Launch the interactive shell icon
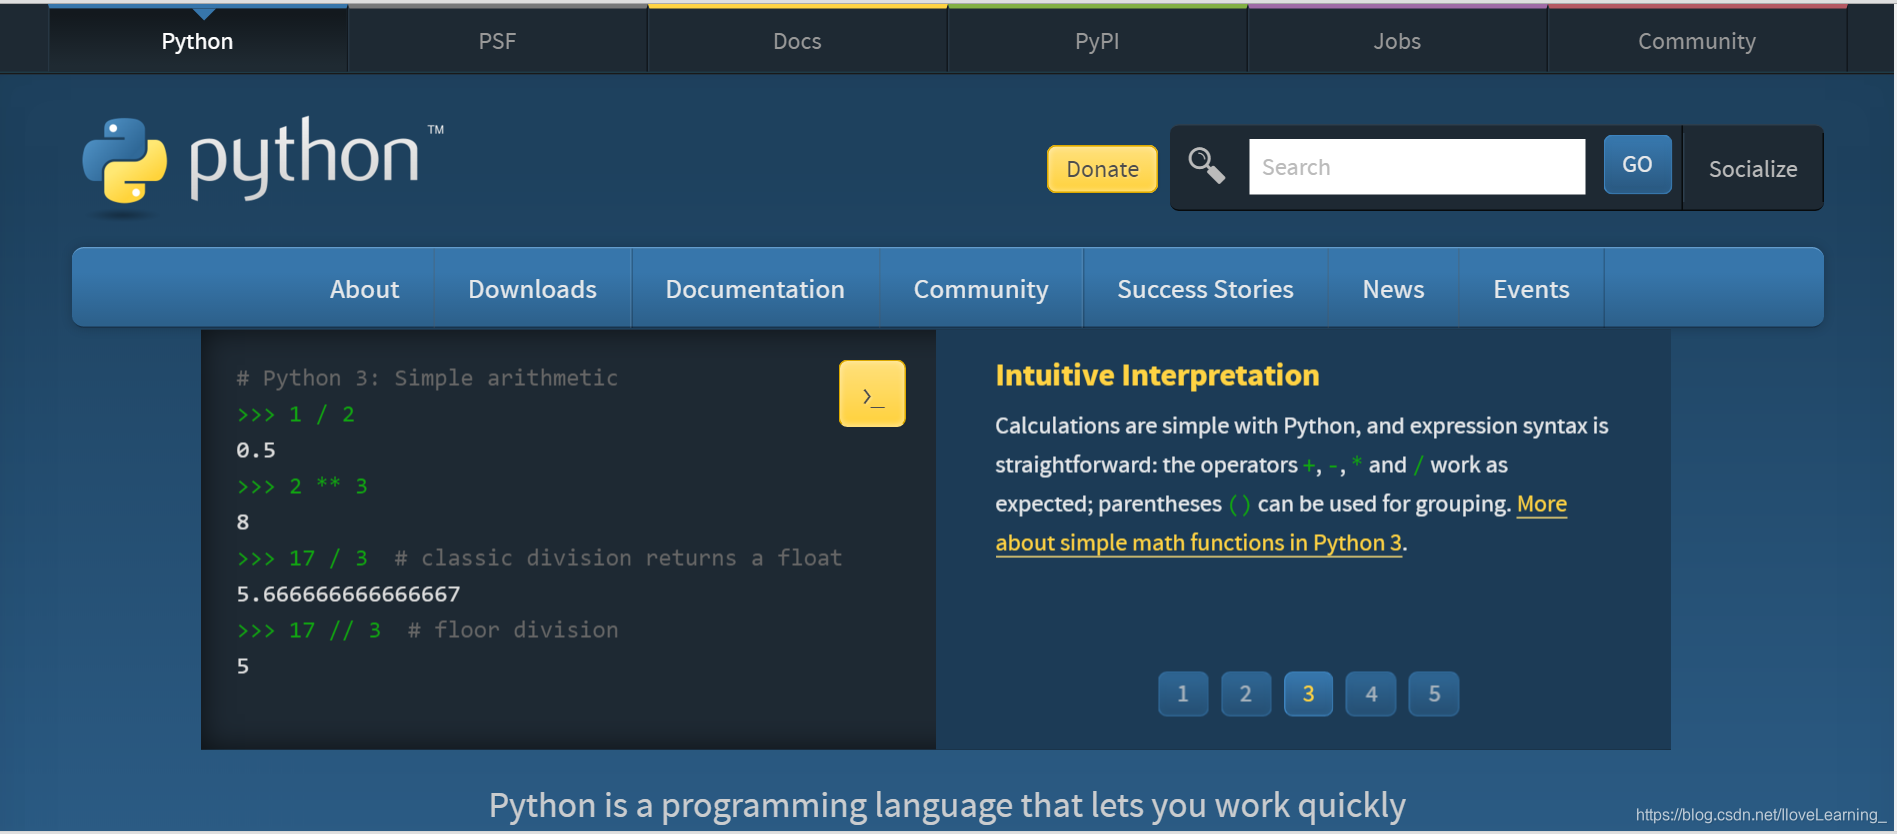The image size is (1897, 834). (x=872, y=394)
